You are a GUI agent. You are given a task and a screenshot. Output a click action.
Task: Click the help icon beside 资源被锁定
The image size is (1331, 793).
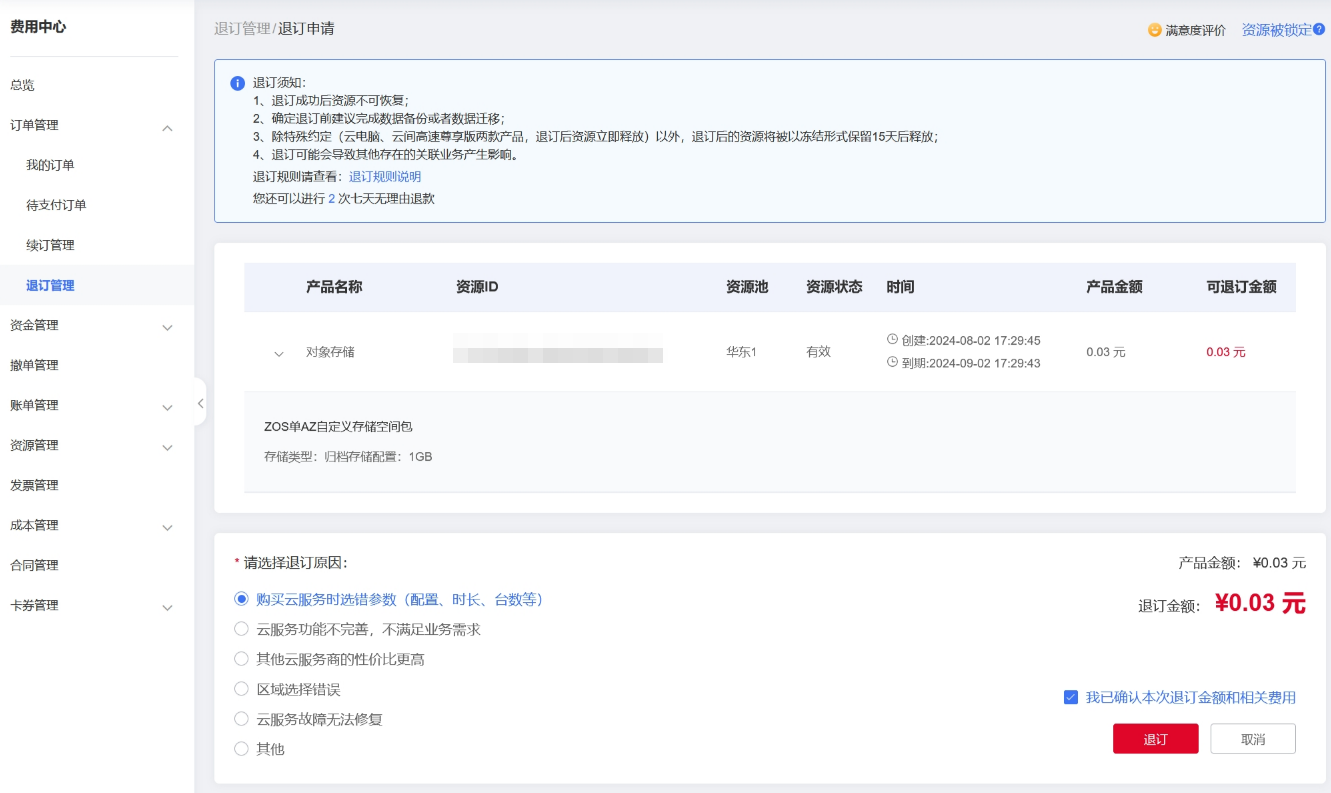coord(1319,30)
